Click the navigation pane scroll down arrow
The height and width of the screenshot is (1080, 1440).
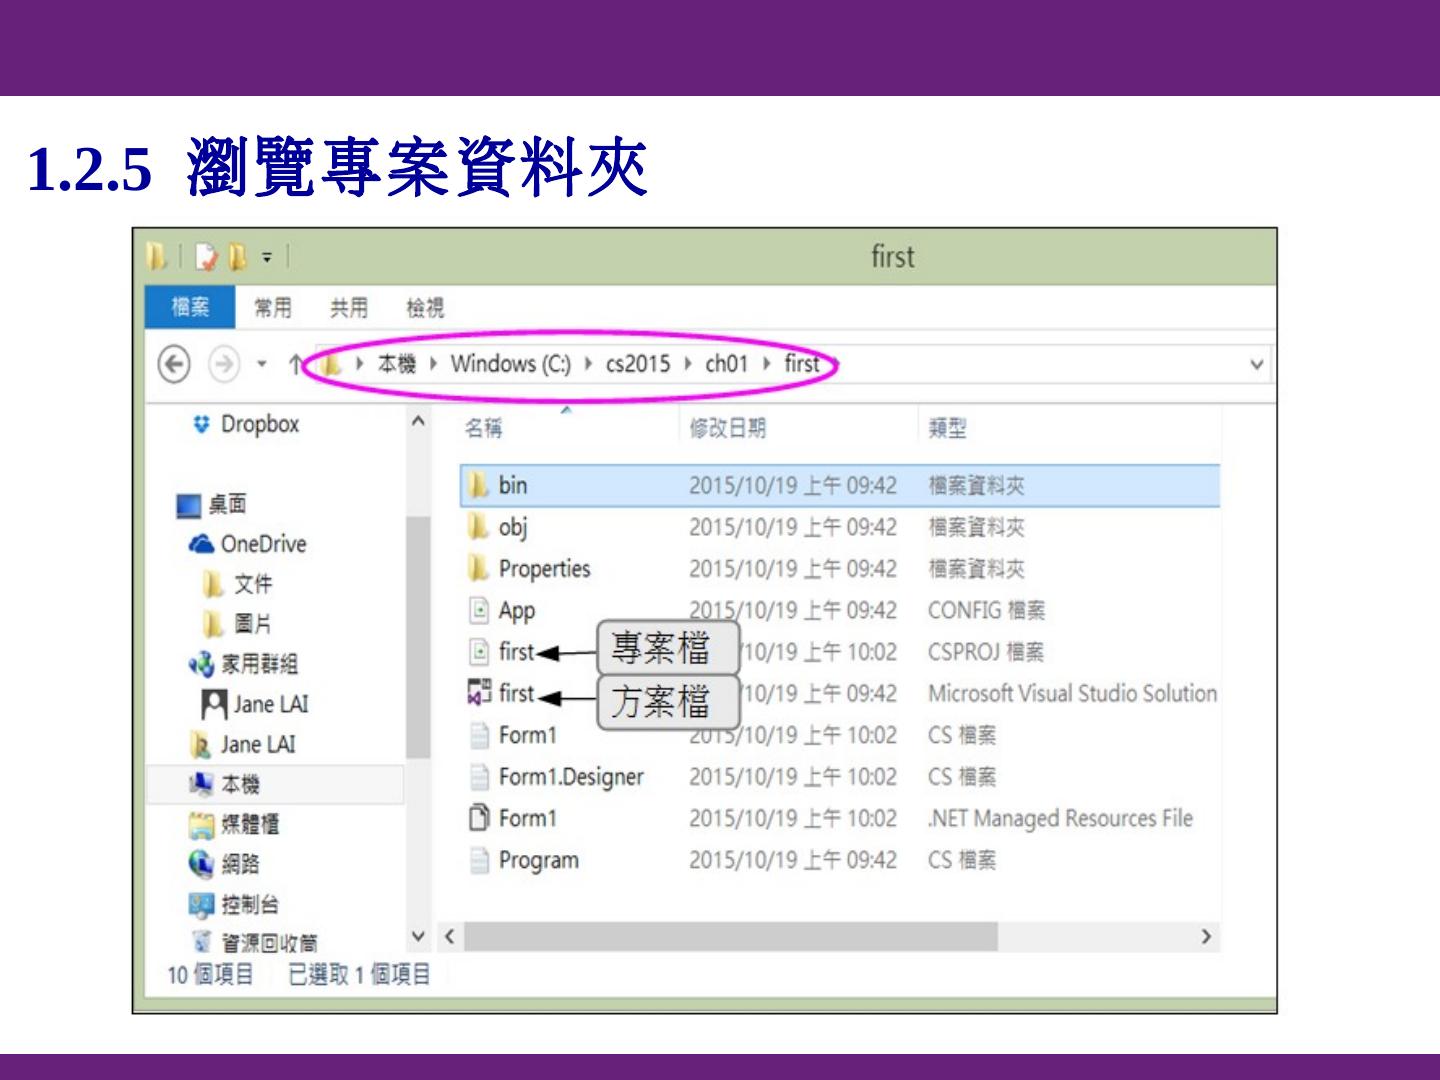[418, 937]
